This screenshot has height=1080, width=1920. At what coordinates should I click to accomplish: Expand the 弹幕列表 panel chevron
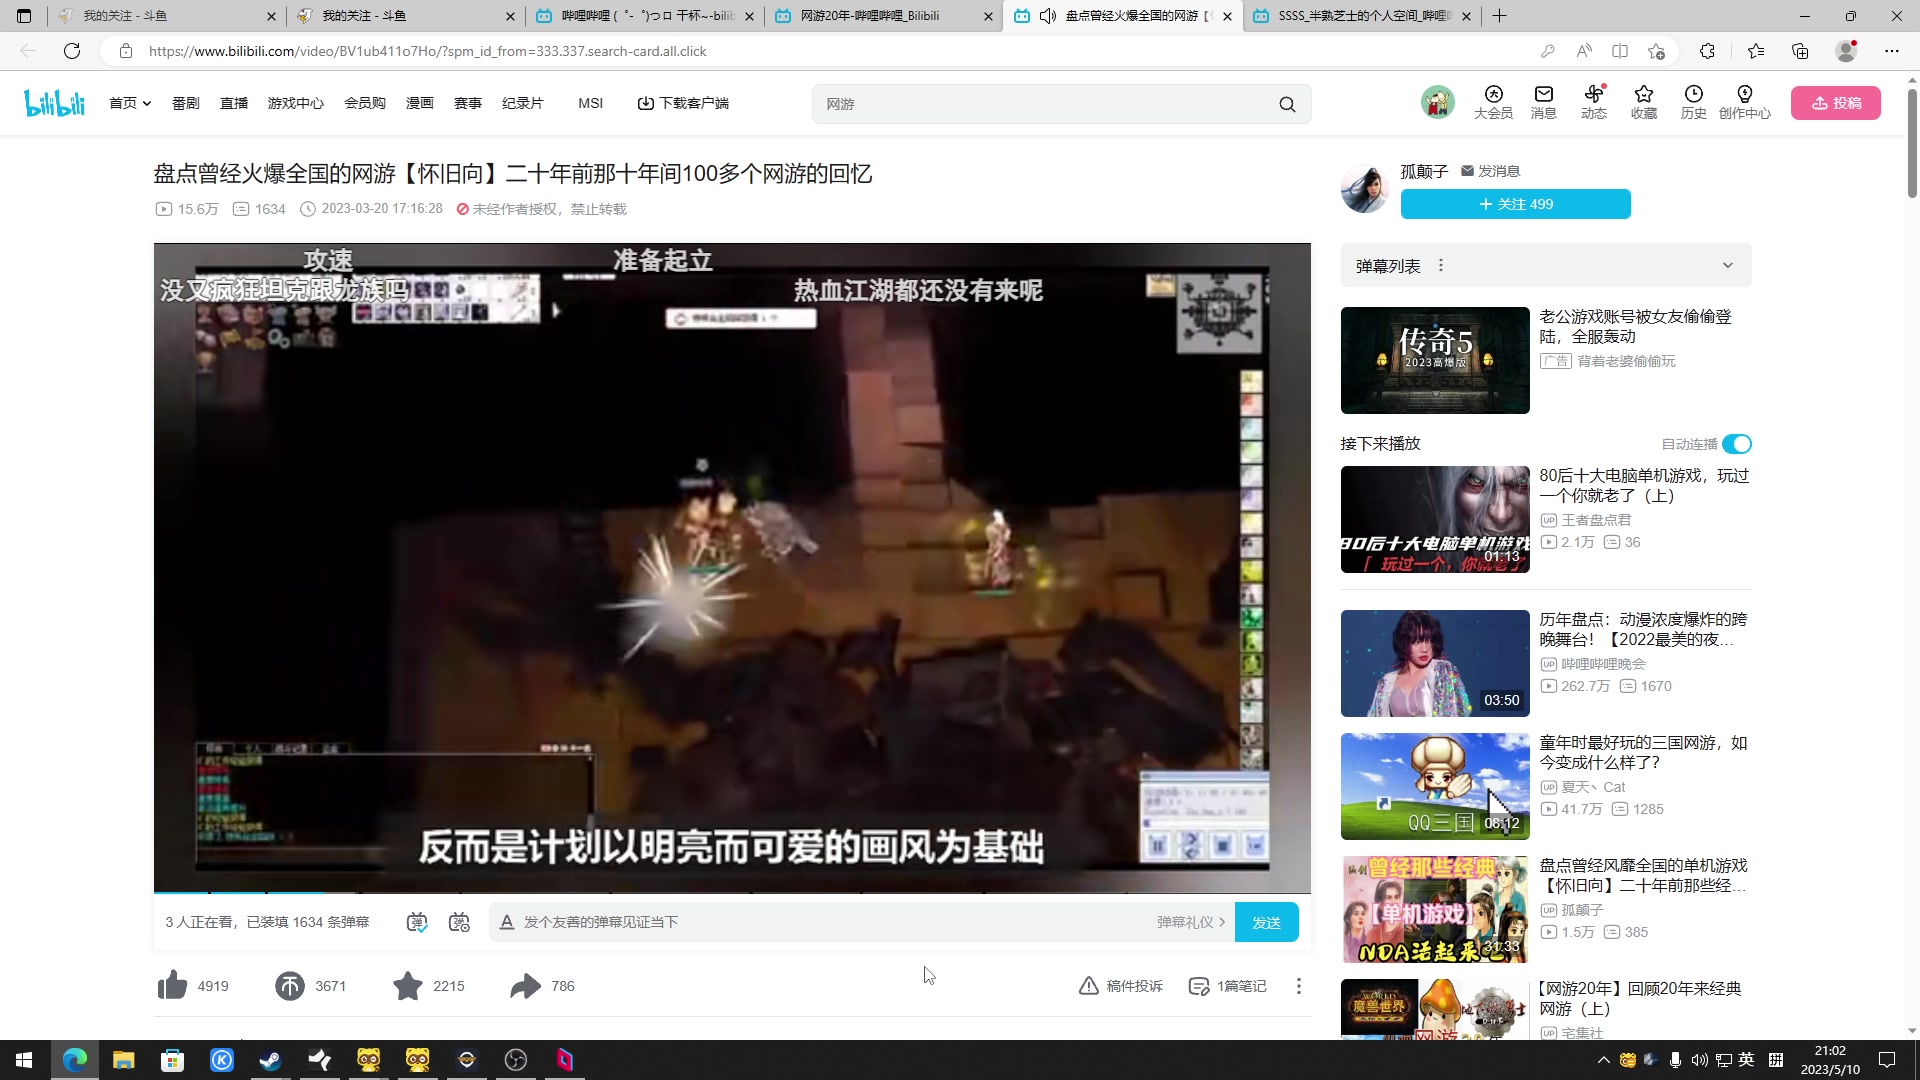(x=1727, y=265)
